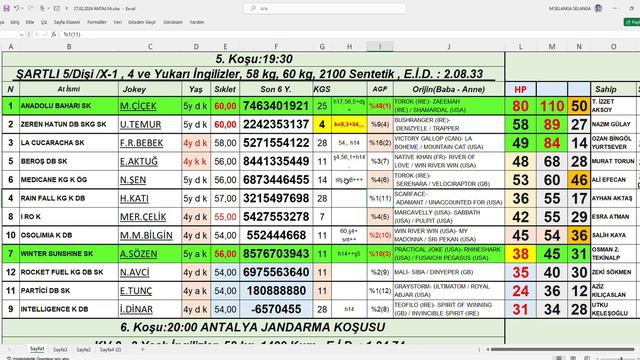The image size is (640, 360).
Task: Open jockey link İ.DİNAR
Action: point(136,309)
